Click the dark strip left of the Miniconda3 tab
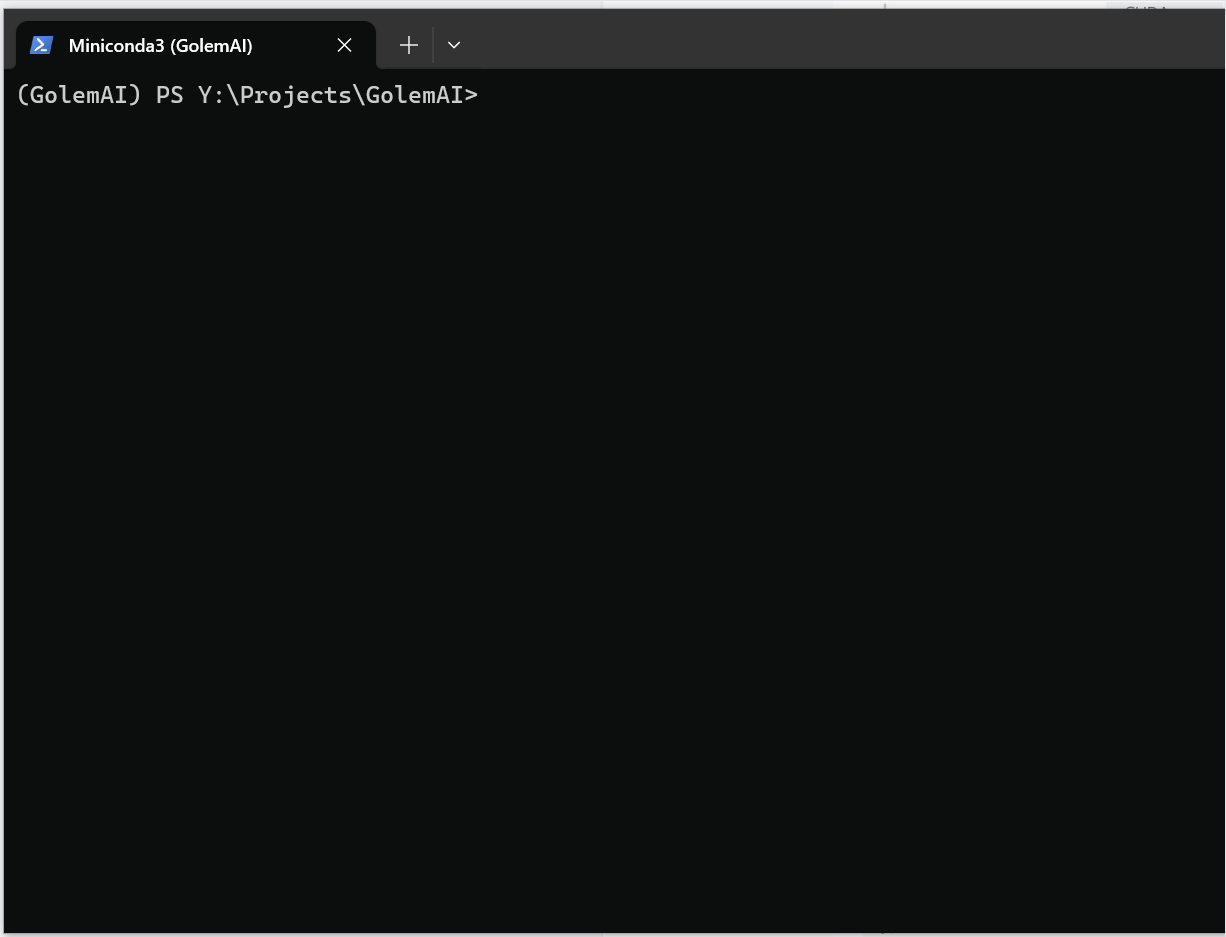The image size is (1226, 937). pos(9,45)
